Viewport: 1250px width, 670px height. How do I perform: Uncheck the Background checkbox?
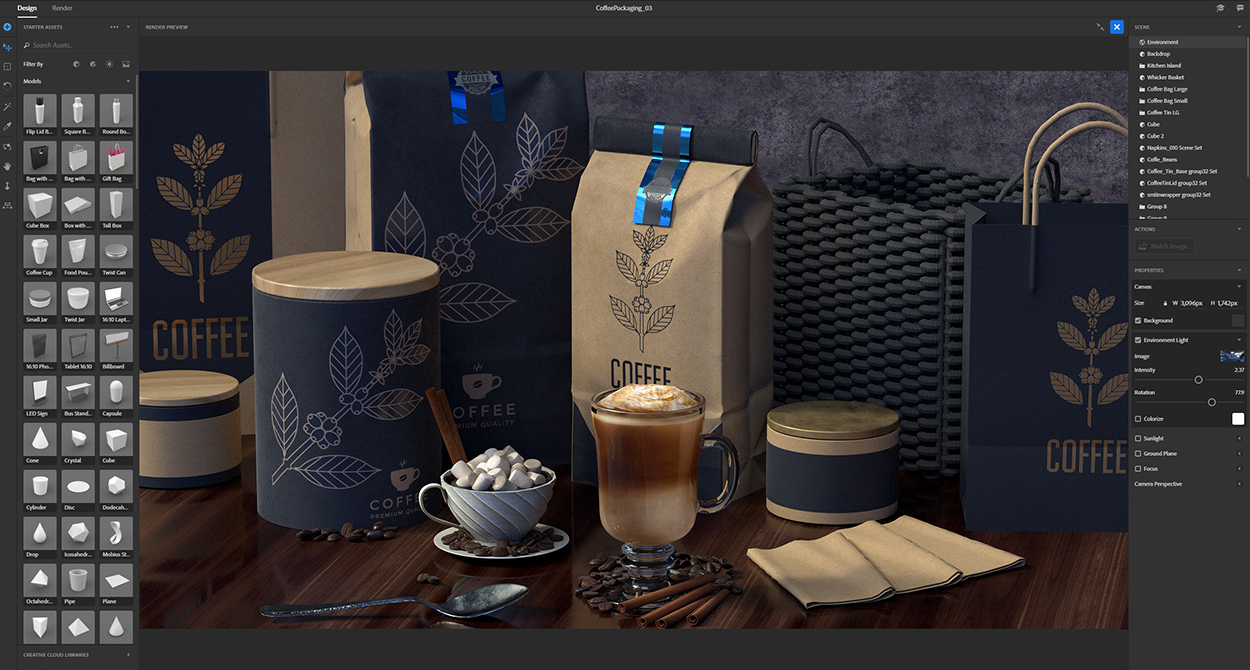click(x=1138, y=320)
